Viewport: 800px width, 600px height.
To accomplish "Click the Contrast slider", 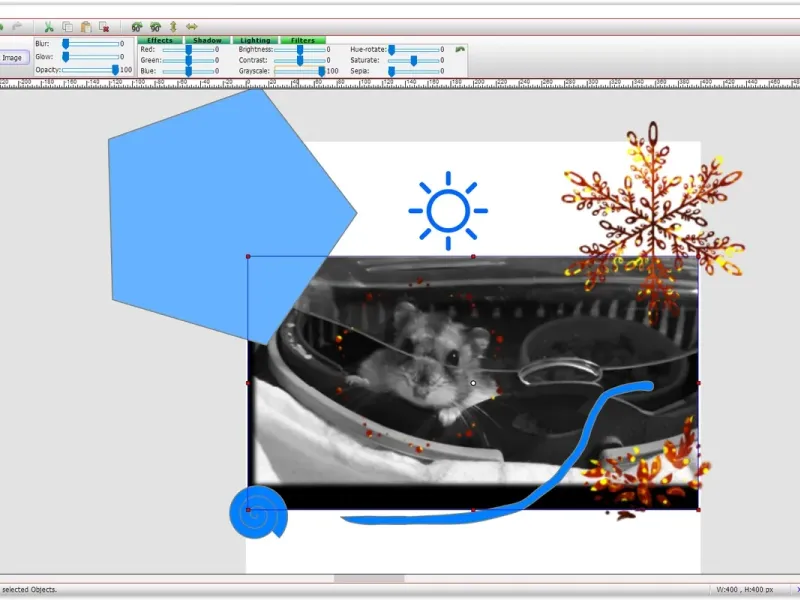I will click(x=300, y=60).
